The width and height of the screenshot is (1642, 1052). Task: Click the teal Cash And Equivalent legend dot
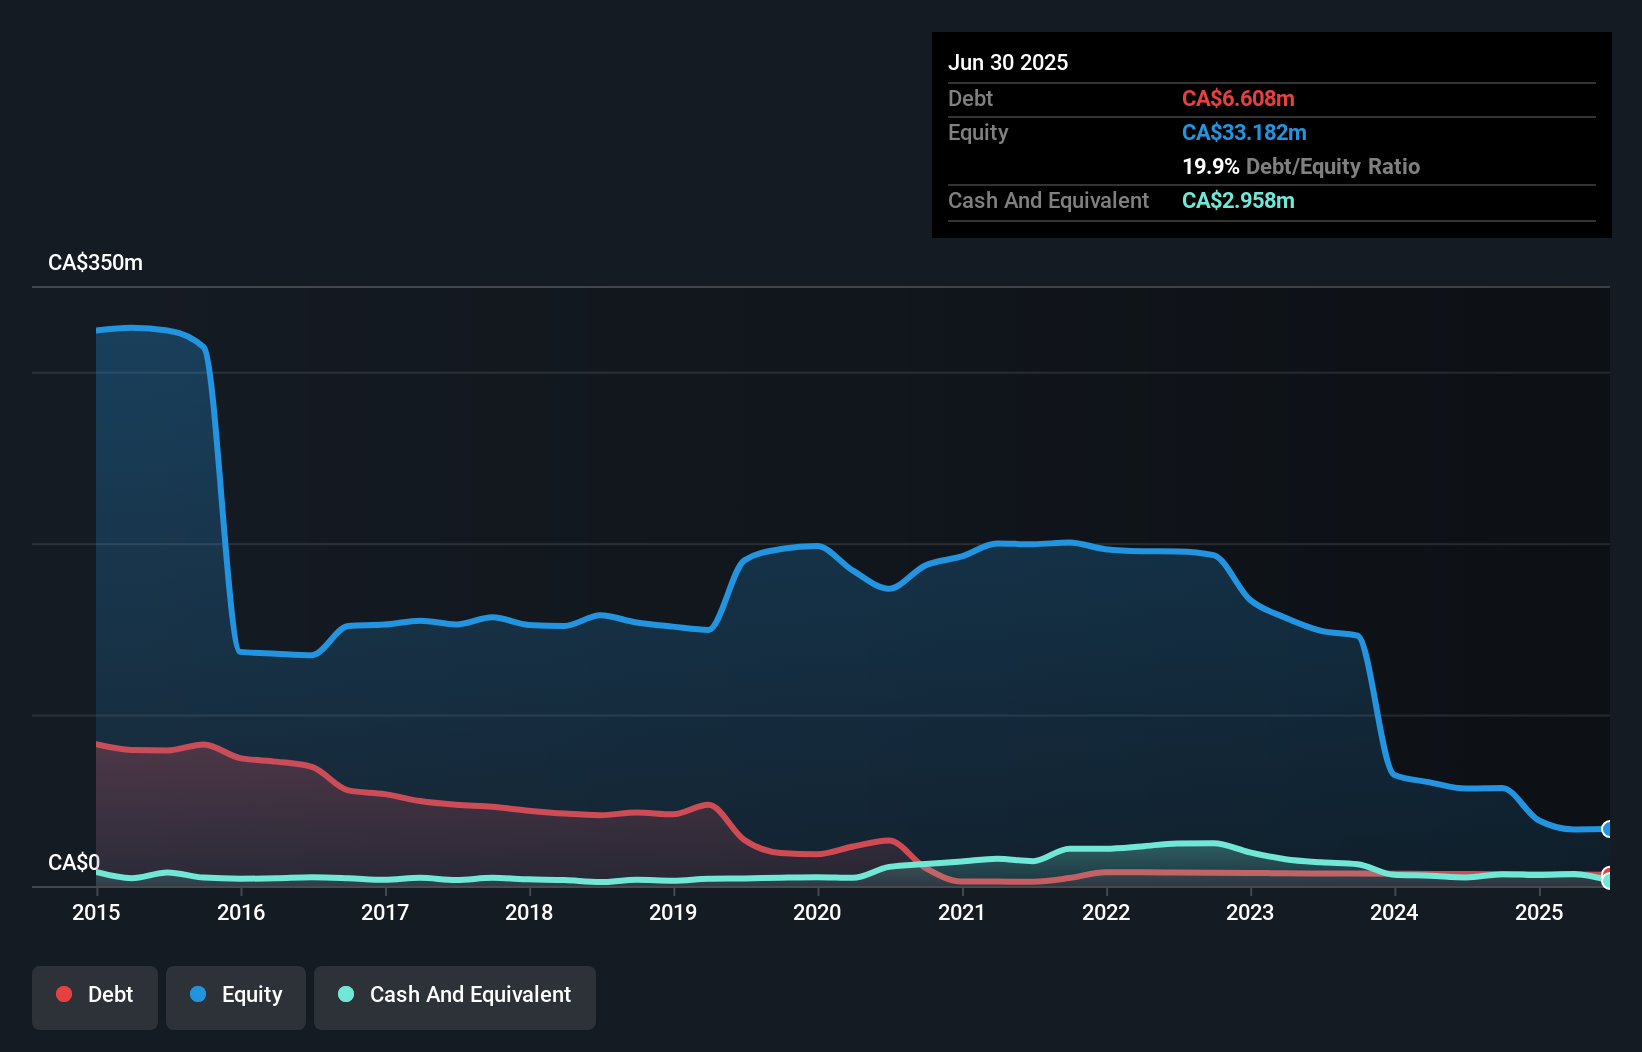[x=345, y=994]
